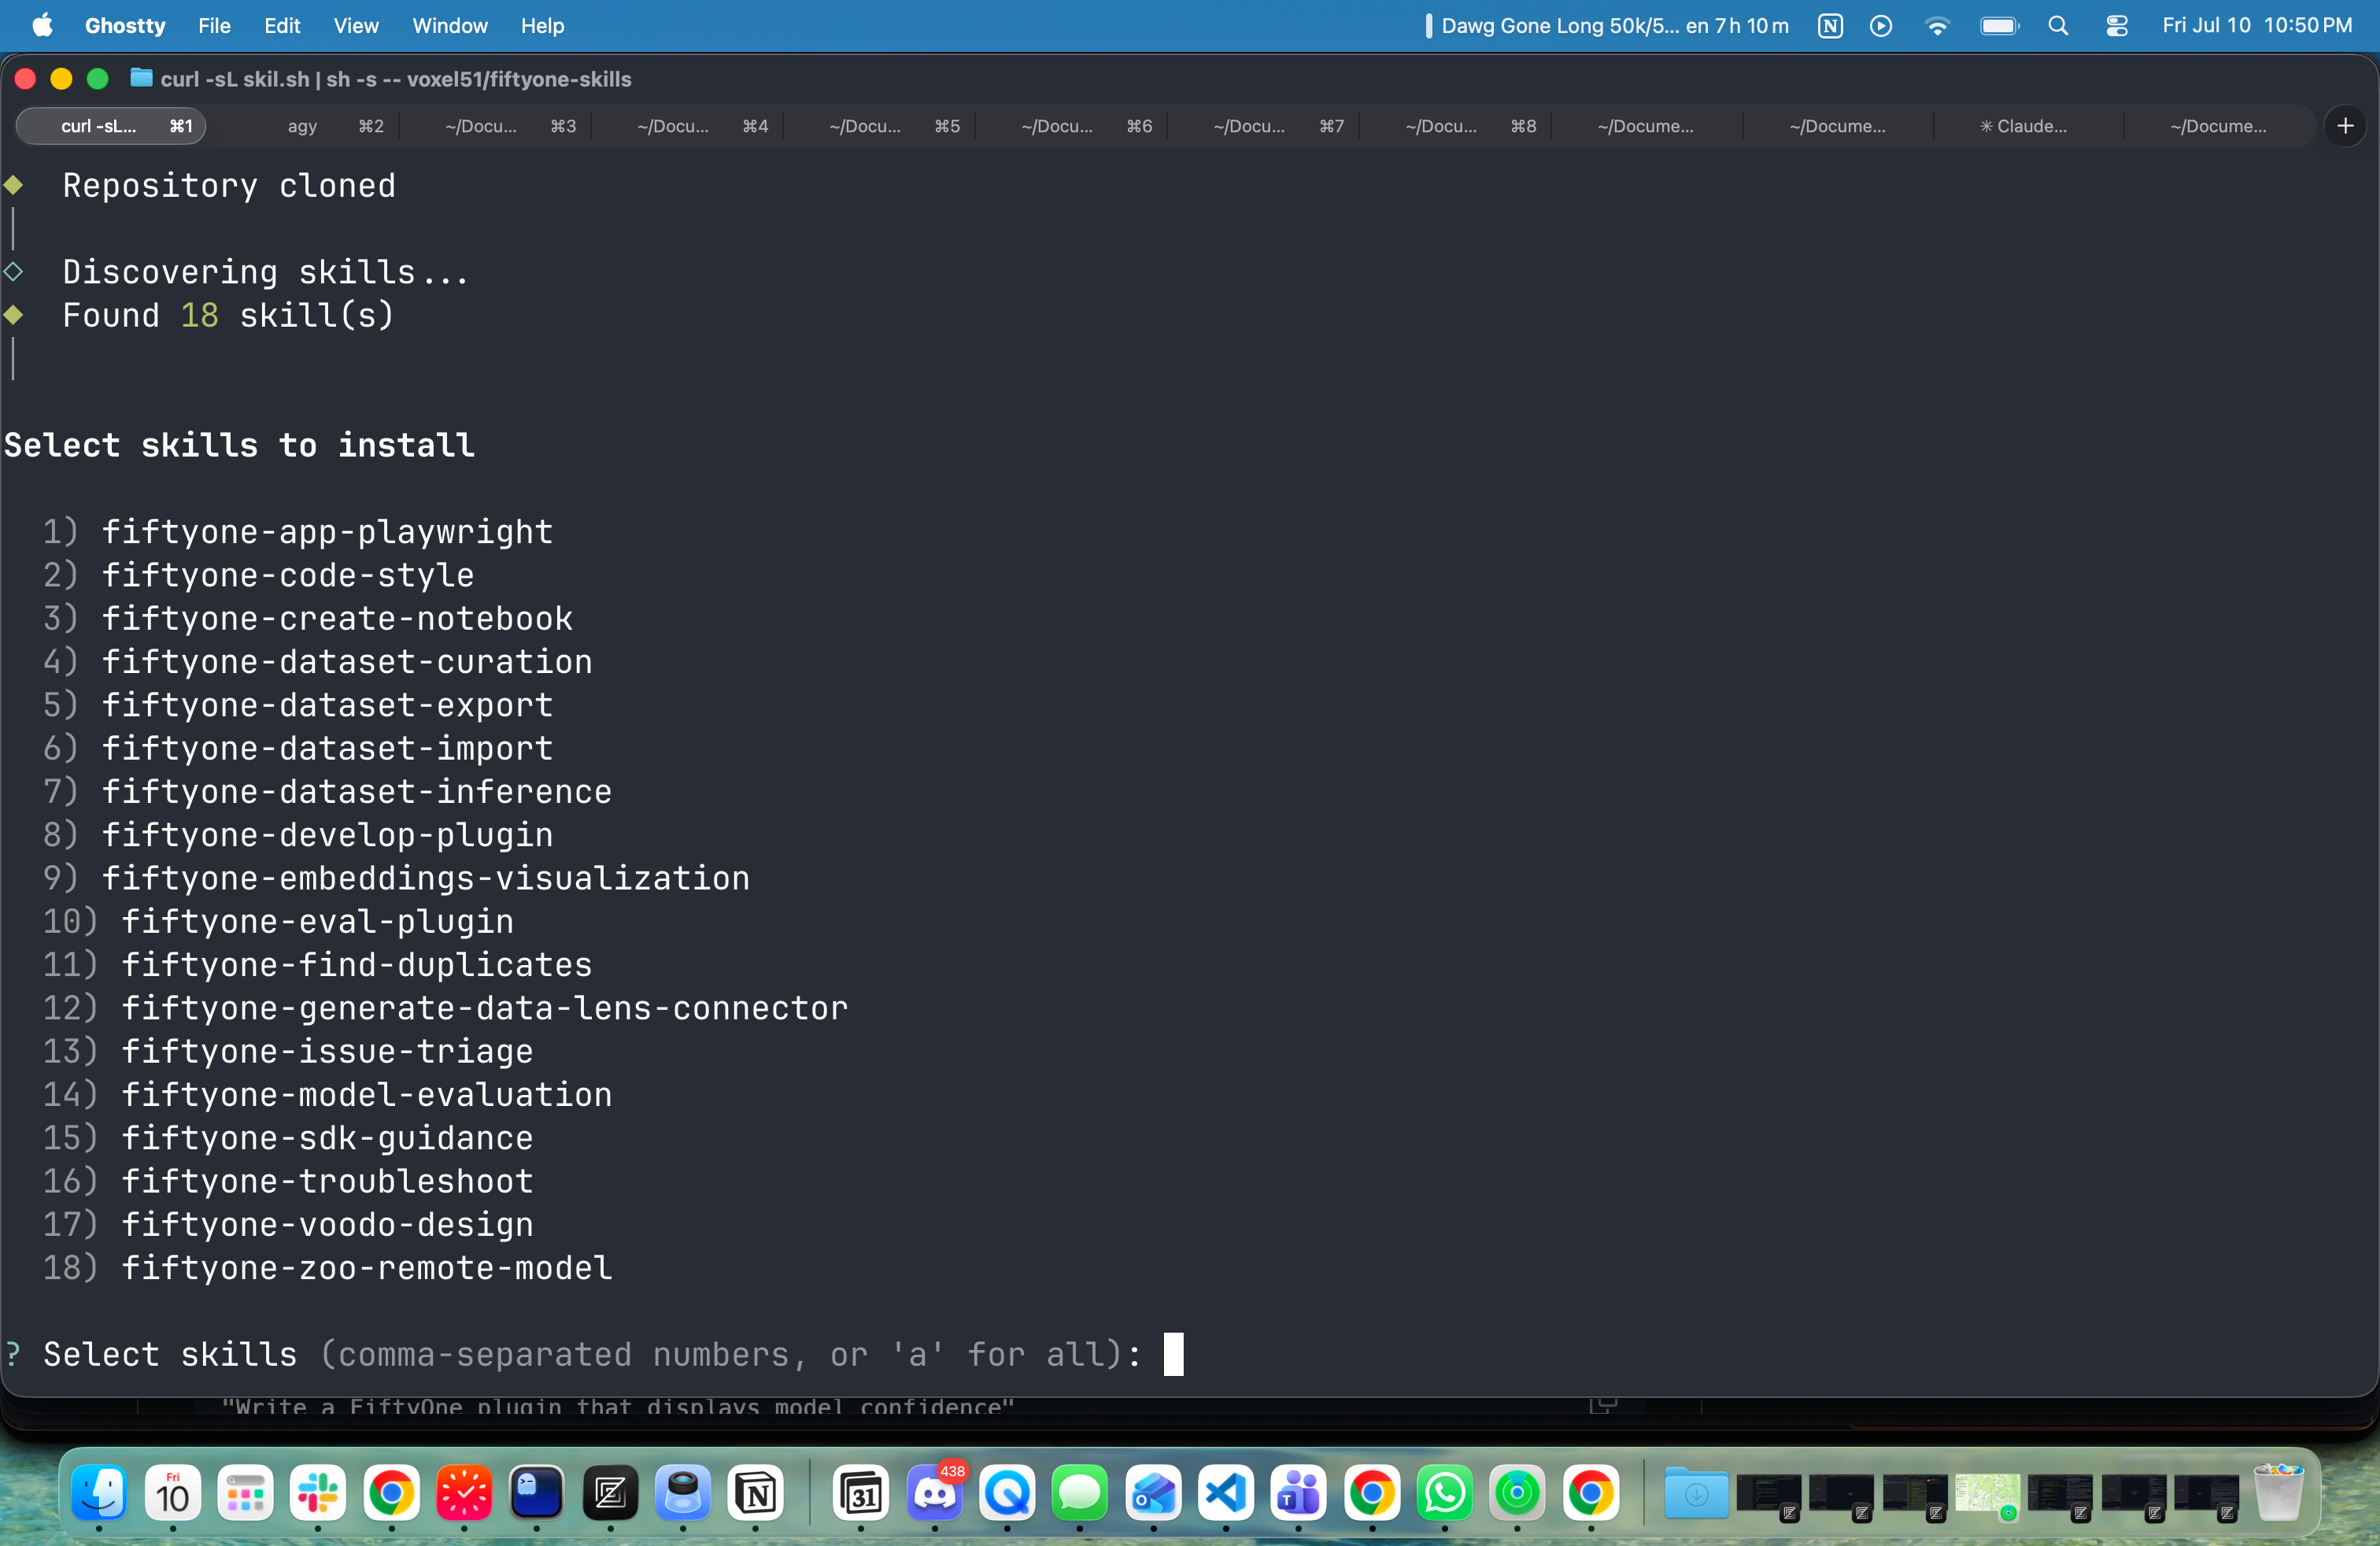Open Wi-Fi status menu

click(1937, 26)
